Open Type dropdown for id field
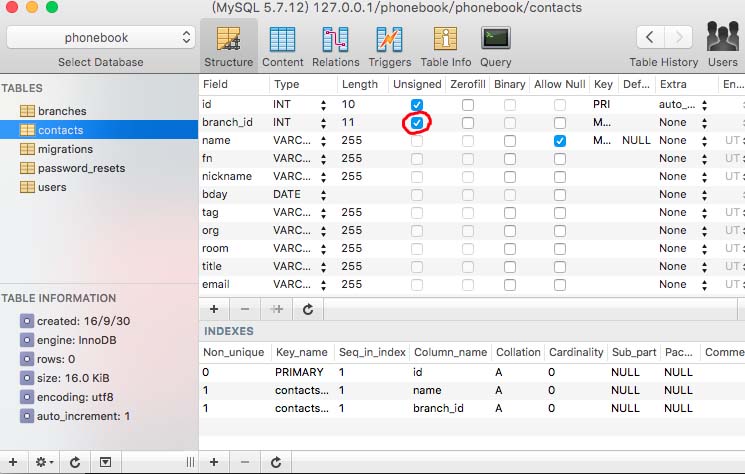The height and width of the screenshot is (474, 745). point(323,104)
